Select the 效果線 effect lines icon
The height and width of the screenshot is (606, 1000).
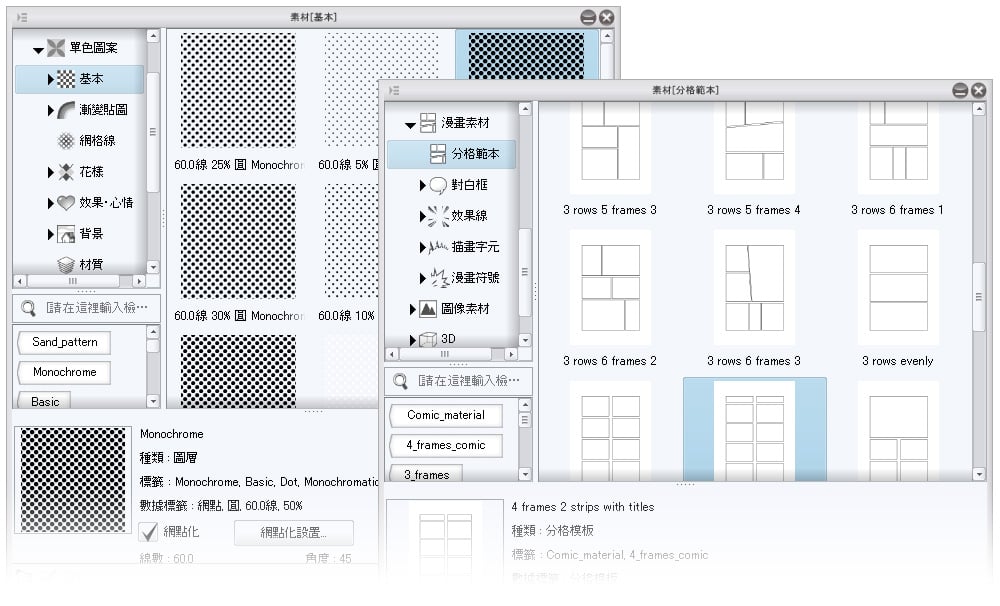pos(438,216)
